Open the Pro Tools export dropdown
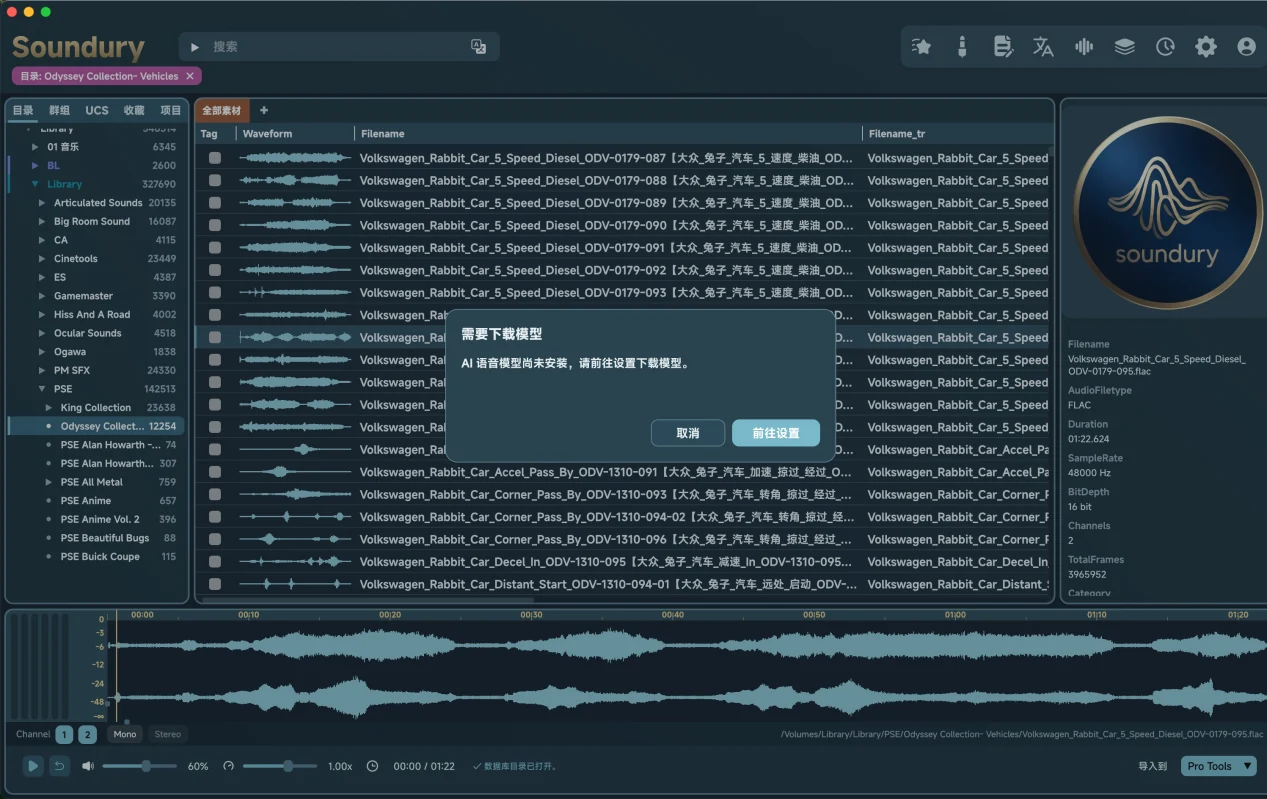The height and width of the screenshot is (799, 1267). point(1218,766)
